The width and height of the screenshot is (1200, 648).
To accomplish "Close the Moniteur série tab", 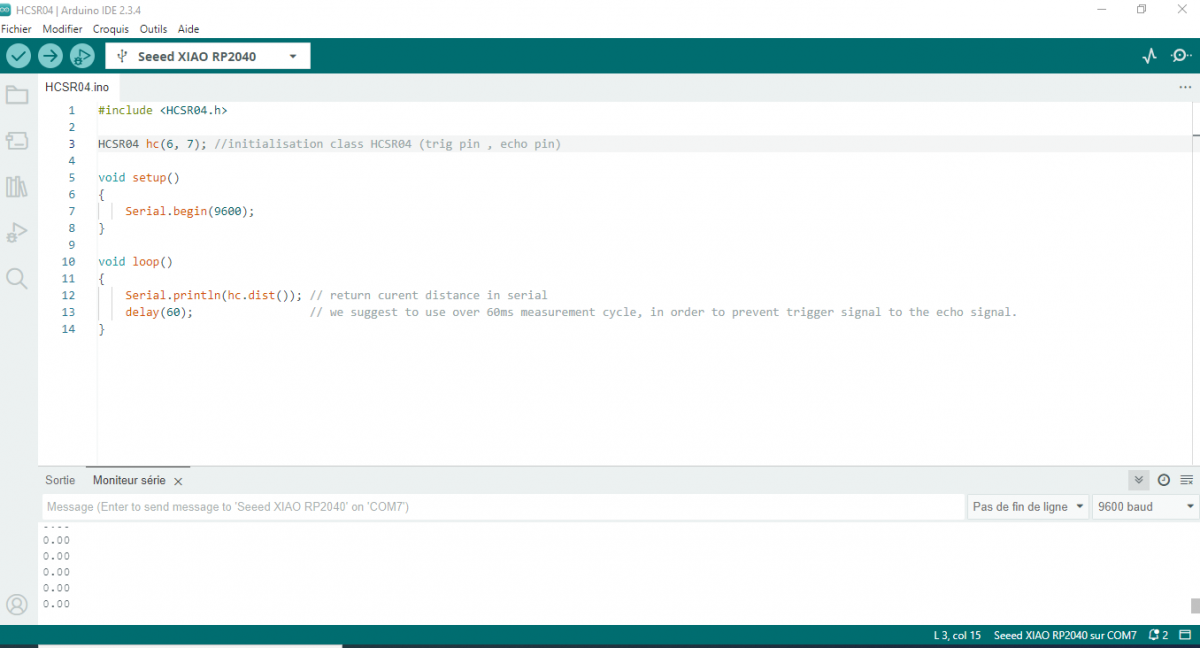I will [x=178, y=481].
